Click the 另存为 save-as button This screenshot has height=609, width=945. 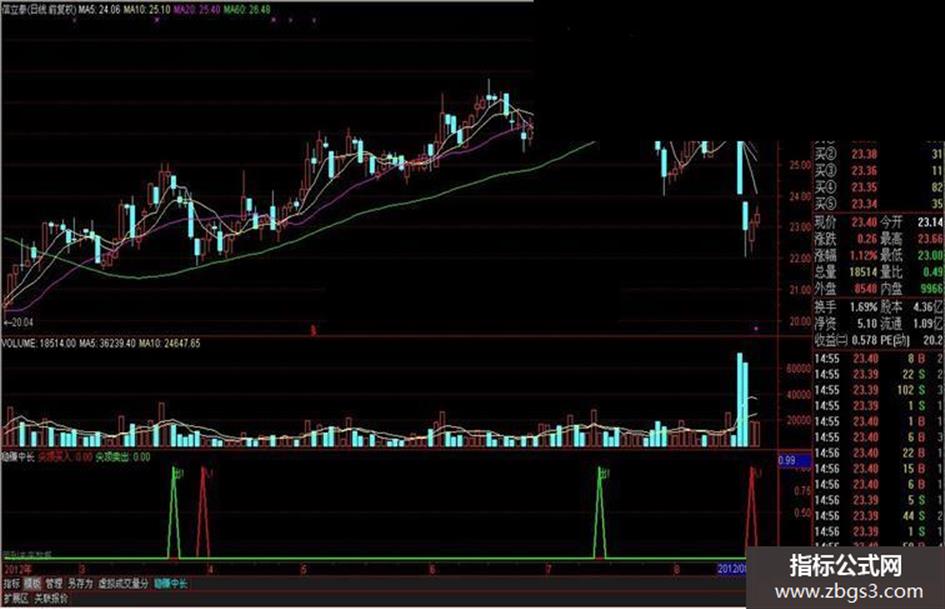[x=80, y=584]
